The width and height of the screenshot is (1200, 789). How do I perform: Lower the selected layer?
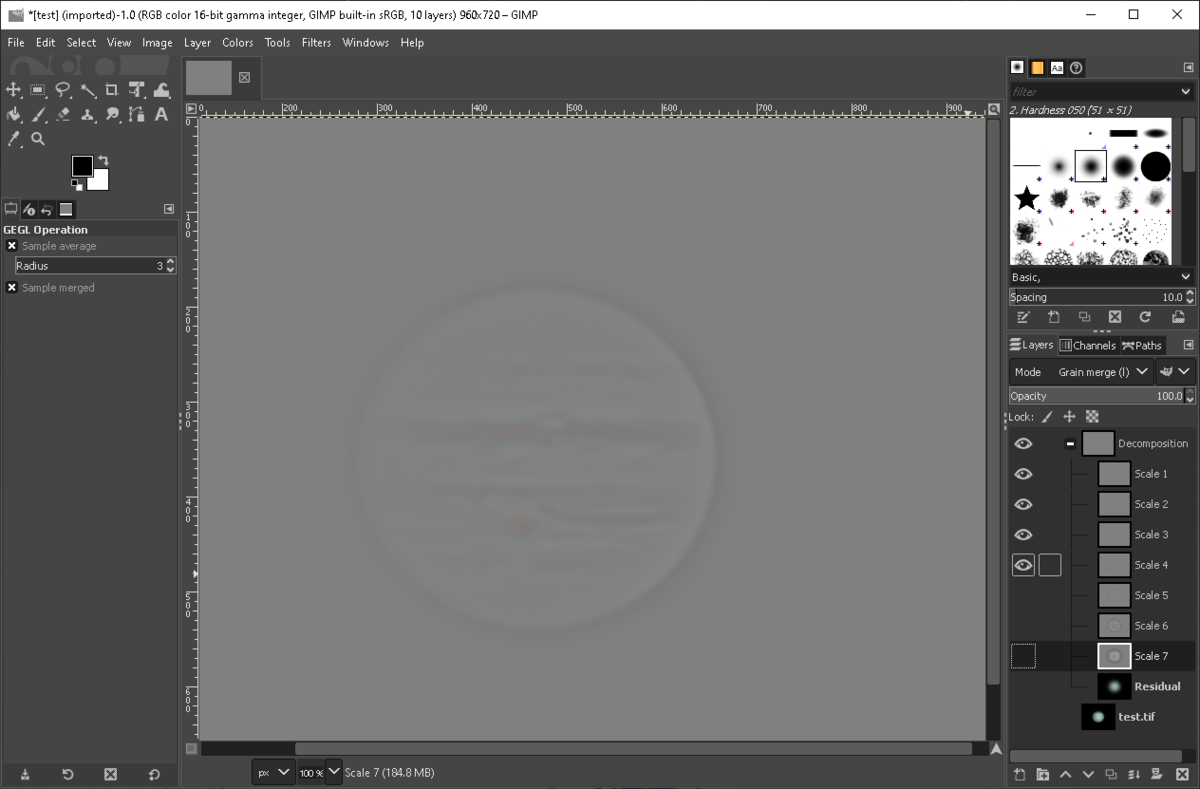coord(1088,775)
